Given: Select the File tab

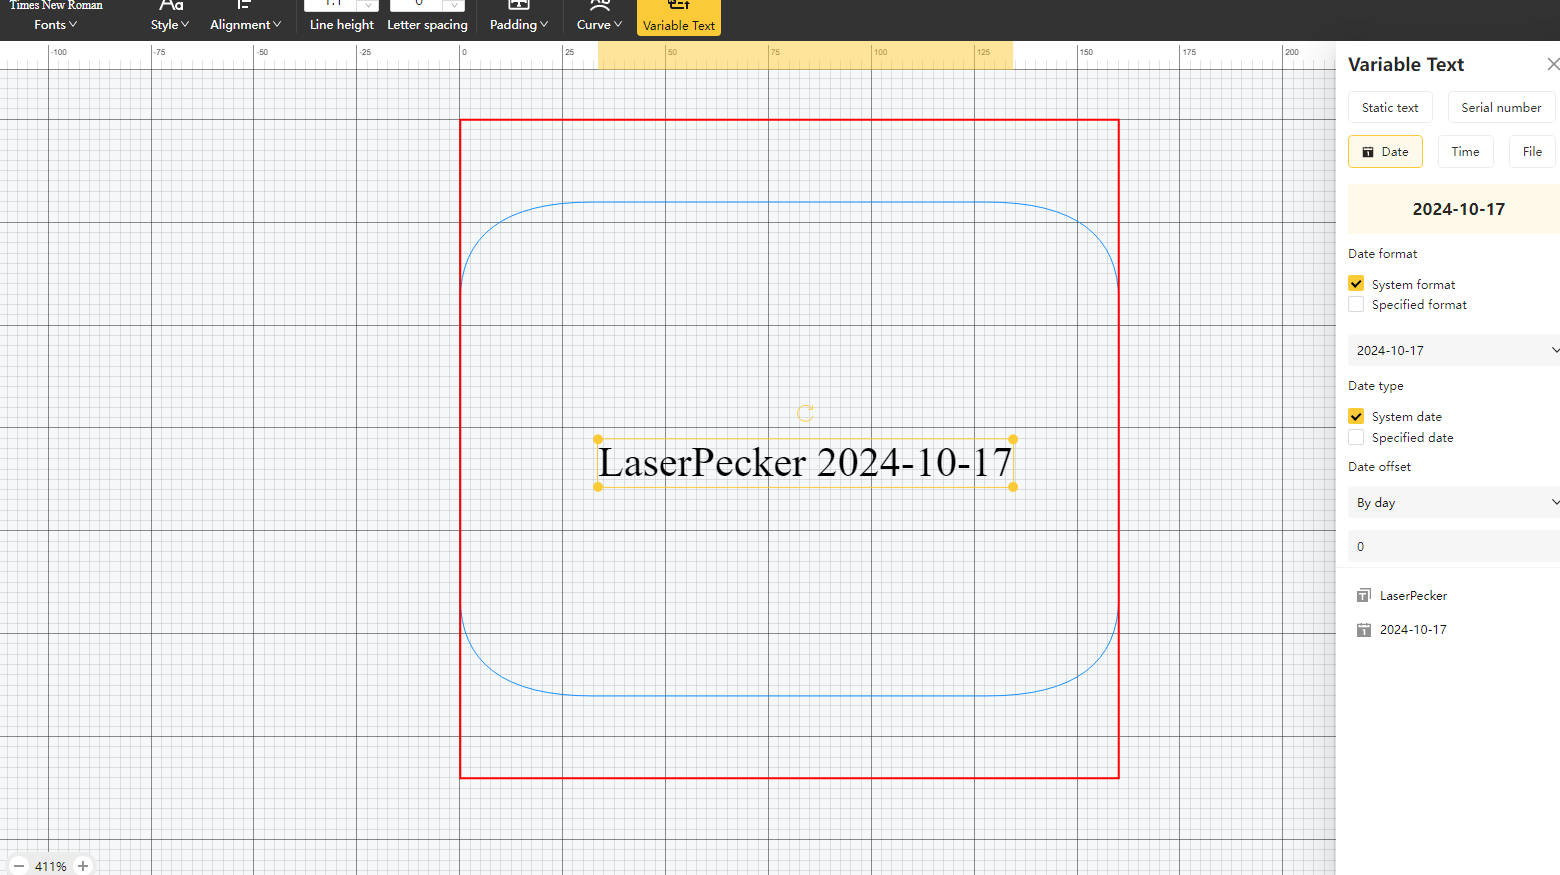Looking at the screenshot, I should tap(1532, 152).
